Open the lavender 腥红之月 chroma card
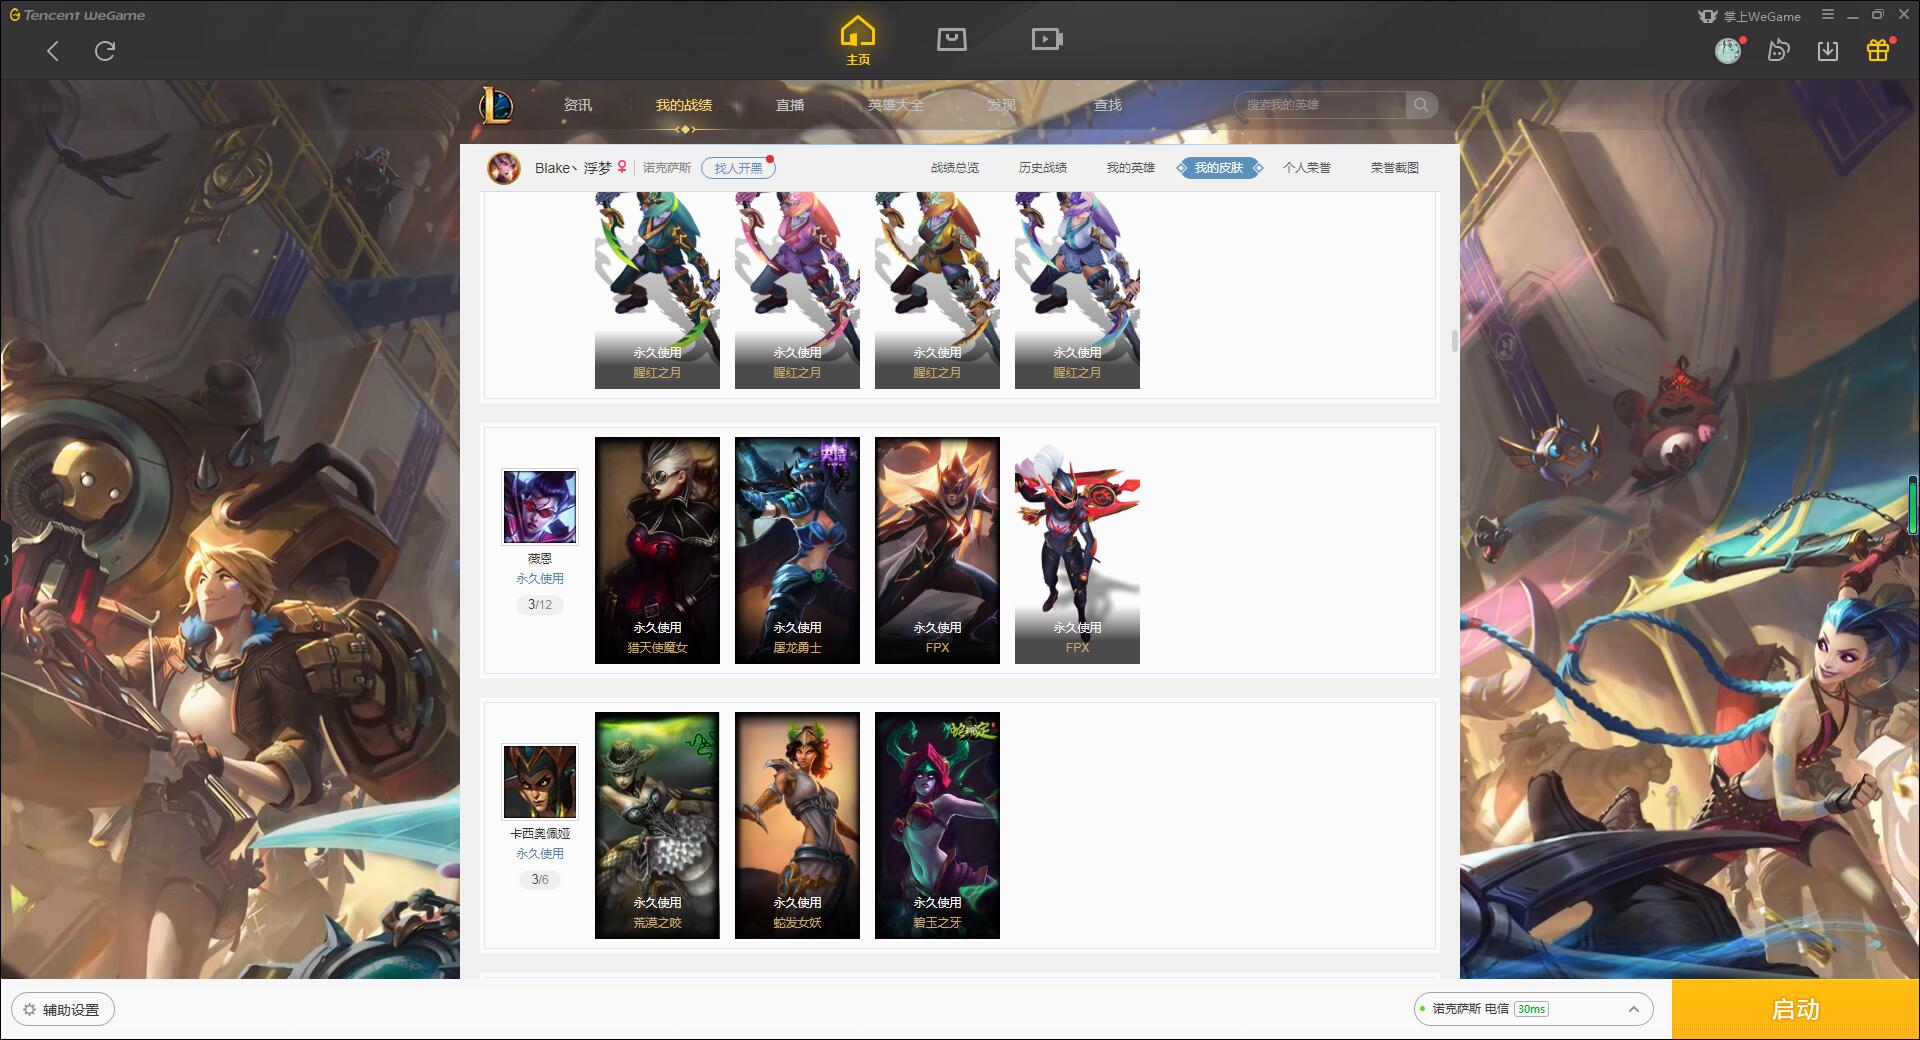The height and width of the screenshot is (1040, 1920). [1077, 290]
